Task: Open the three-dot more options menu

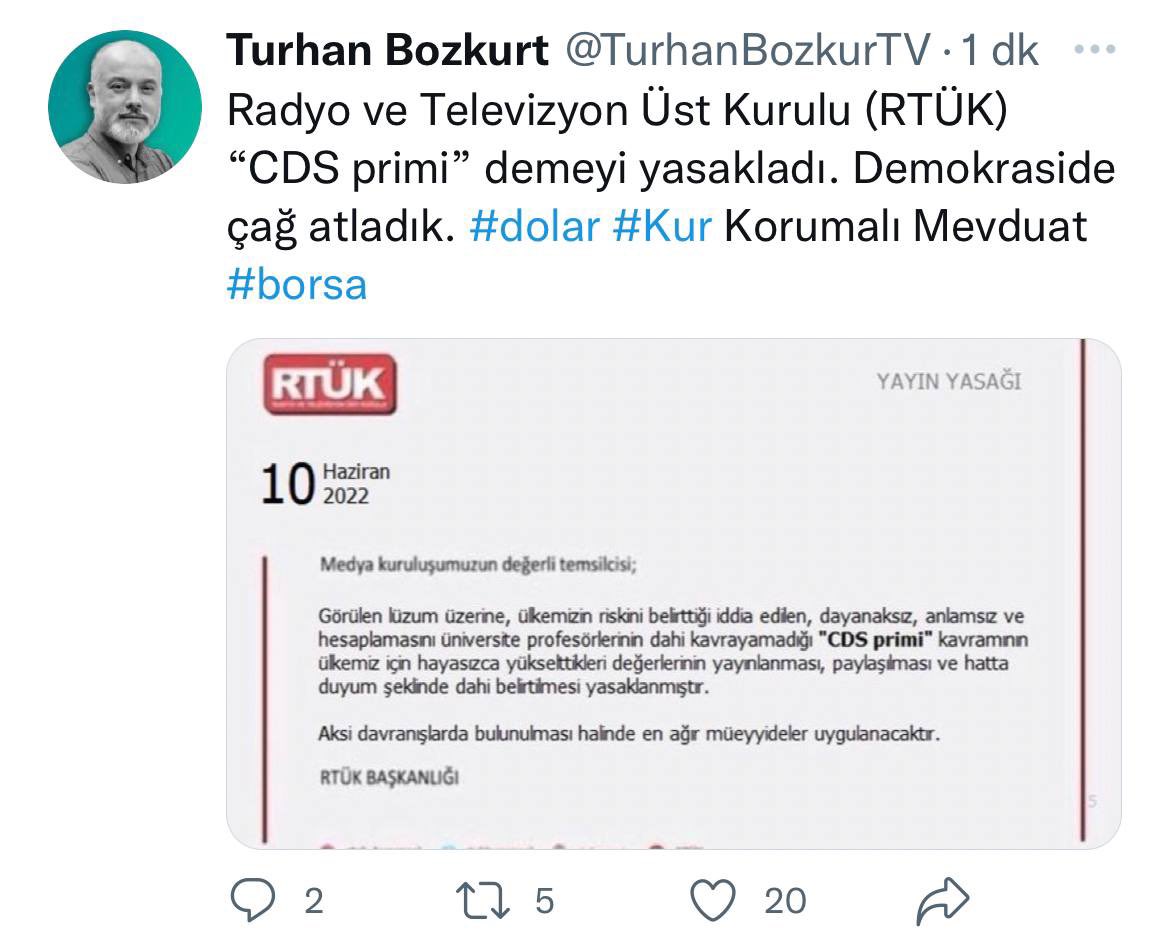Action: [1095, 49]
